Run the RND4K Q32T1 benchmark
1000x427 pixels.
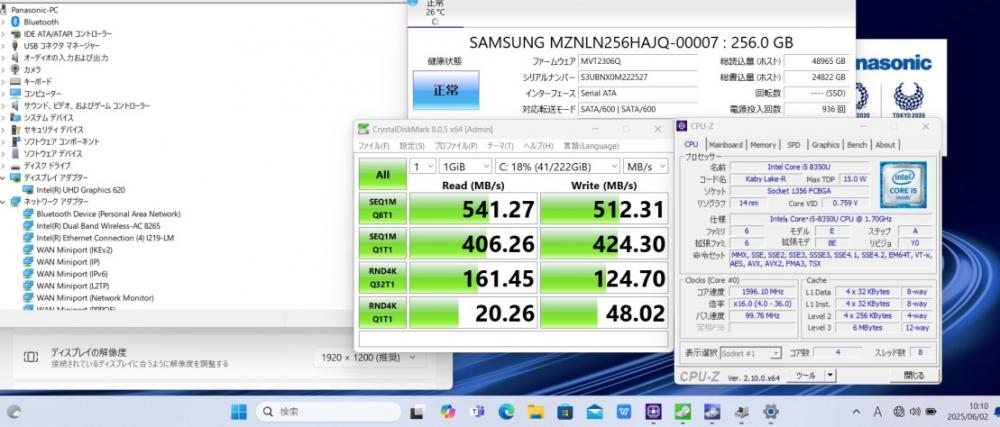click(383, 277)
